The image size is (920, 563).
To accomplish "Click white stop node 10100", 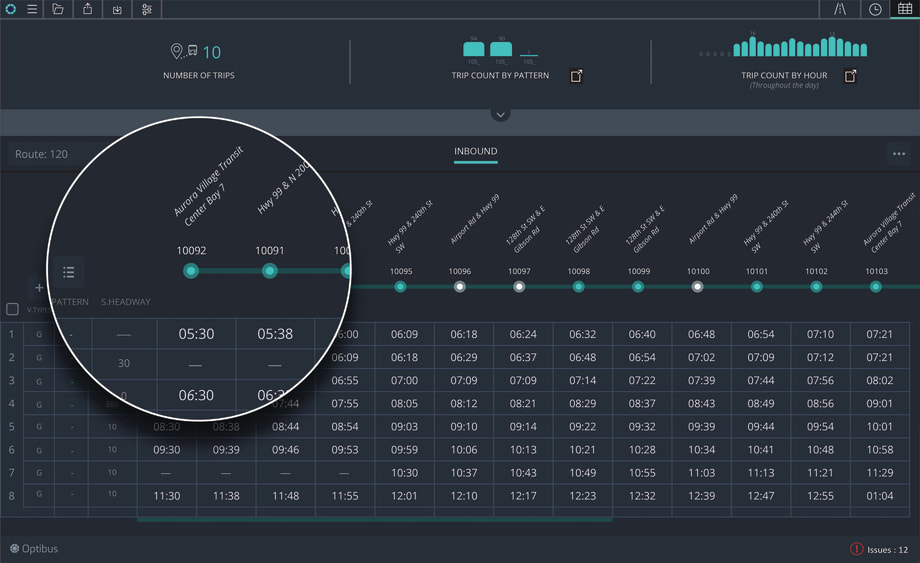I will pos(697,287).
